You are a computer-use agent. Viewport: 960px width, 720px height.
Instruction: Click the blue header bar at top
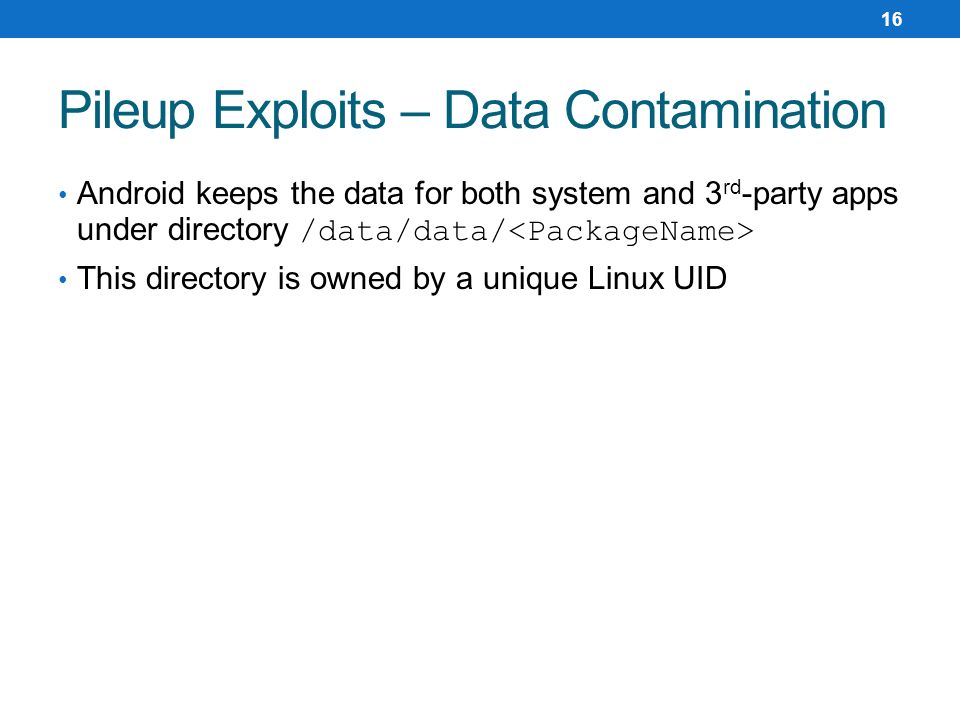tap(480, 19)
